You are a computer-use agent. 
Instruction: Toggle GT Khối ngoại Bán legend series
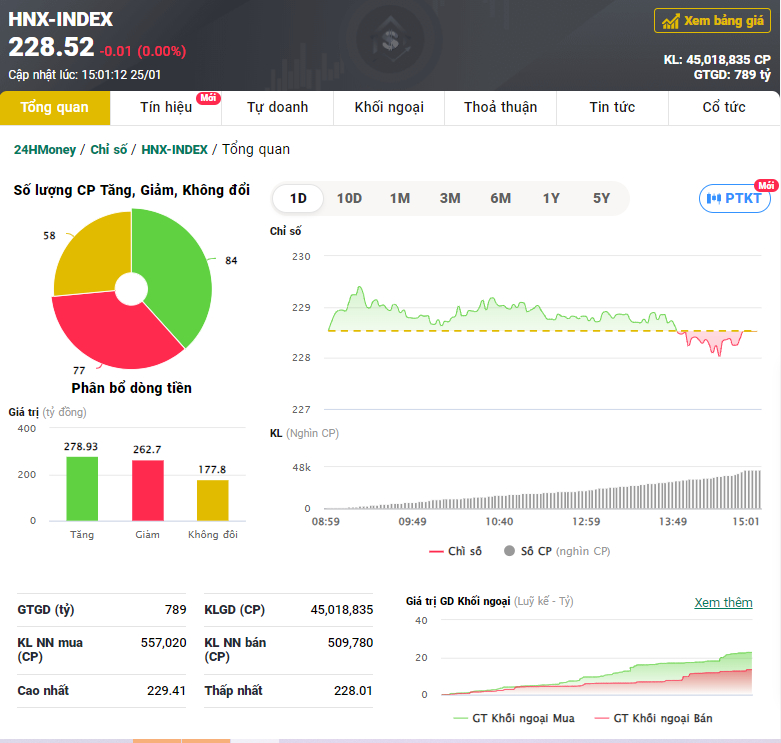point(653,718)
